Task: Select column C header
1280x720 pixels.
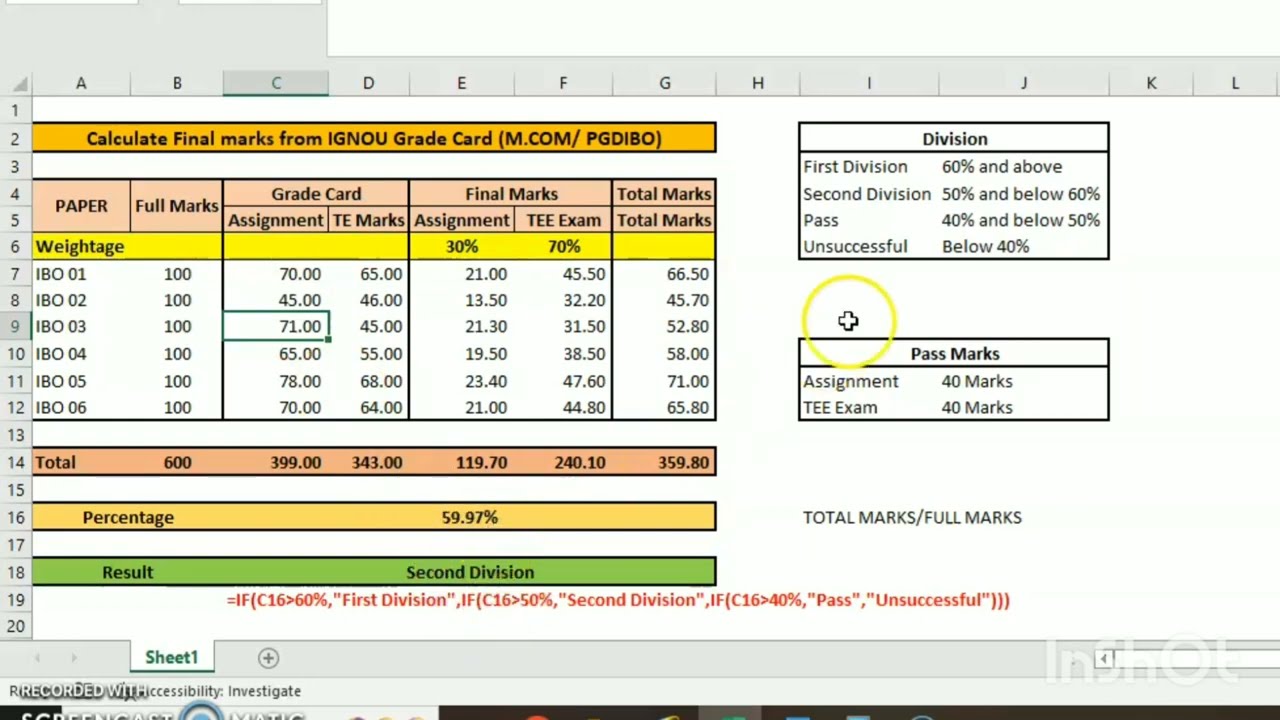Action: point(276,84)
